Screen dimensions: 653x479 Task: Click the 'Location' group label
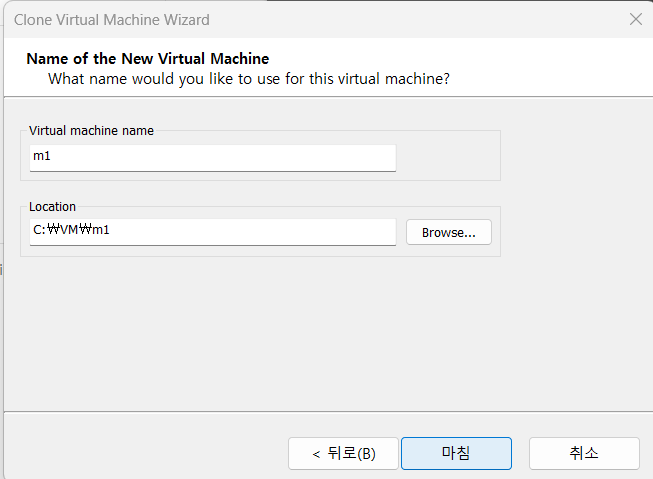pos(52,207)
